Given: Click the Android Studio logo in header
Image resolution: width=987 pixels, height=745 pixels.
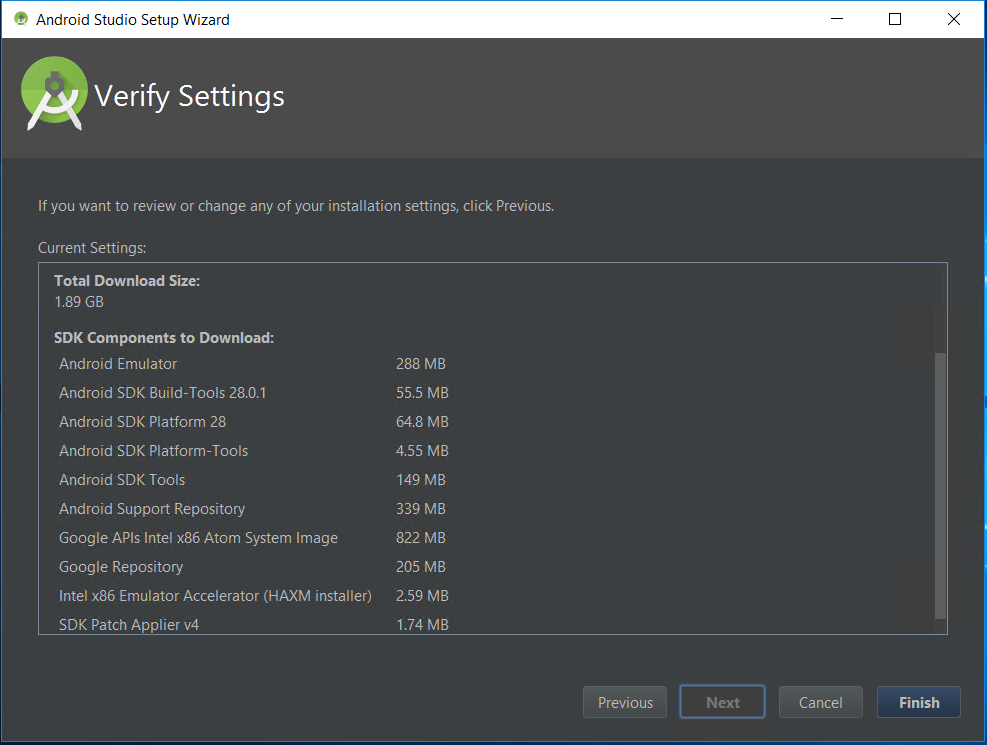Looking at the screenshot, I should tap(54, 95).
